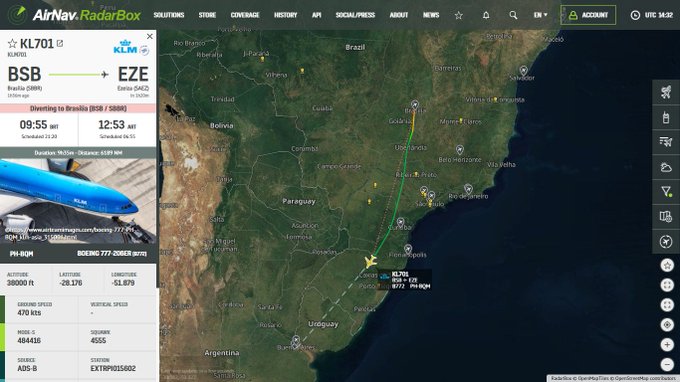
Task: Click the KLM Boeing 777 photo thumbnail
Action: [x=78, y=201]
